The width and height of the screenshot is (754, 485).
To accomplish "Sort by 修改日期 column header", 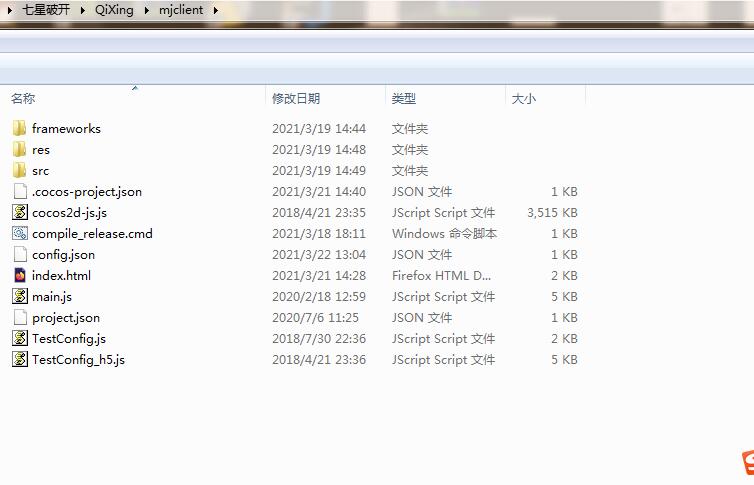I will coord(296,99).
